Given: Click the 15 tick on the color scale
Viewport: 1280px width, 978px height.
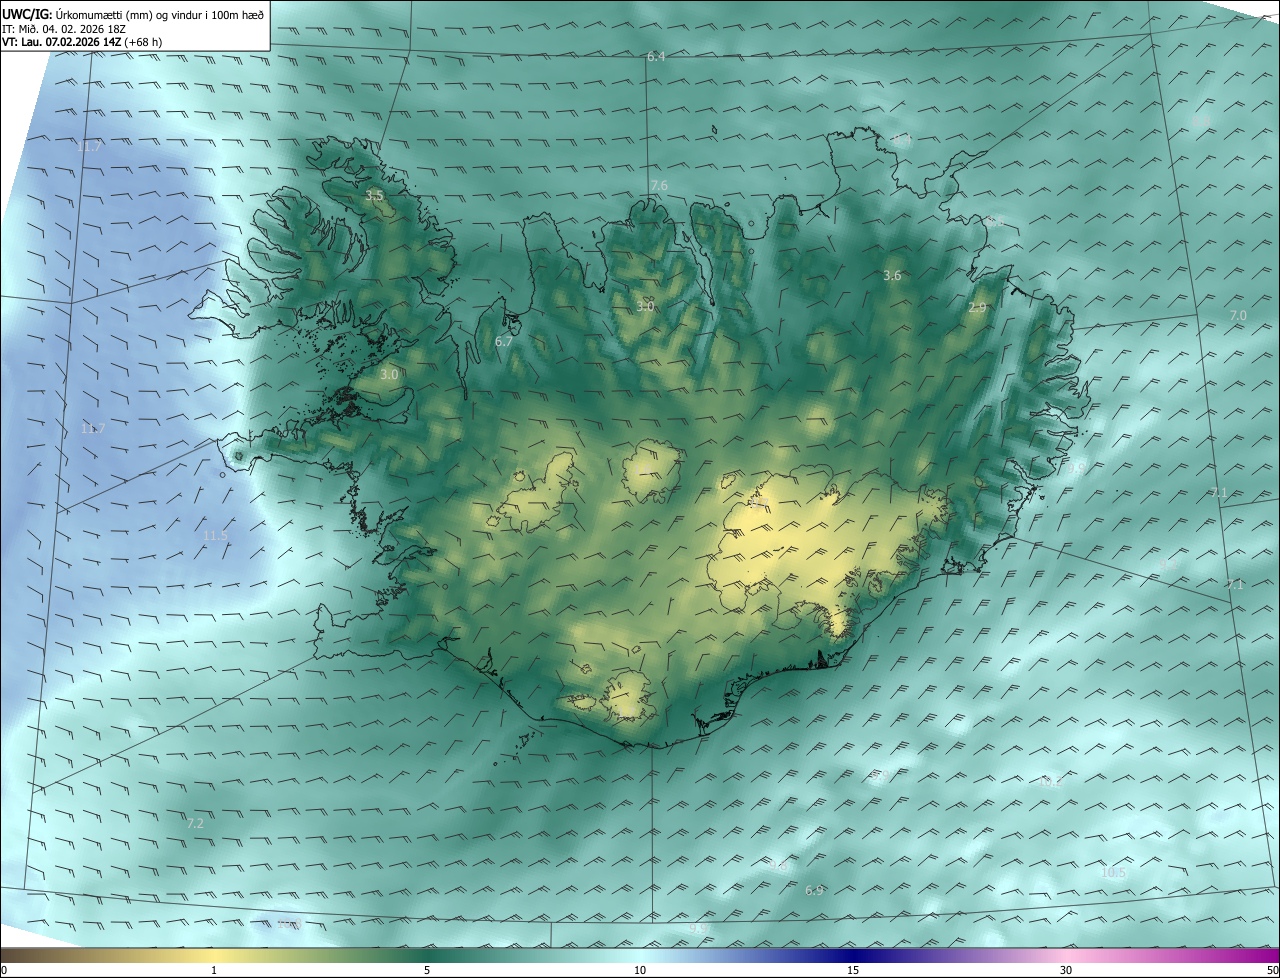Looking at the screenshot, I should point(853,970).
